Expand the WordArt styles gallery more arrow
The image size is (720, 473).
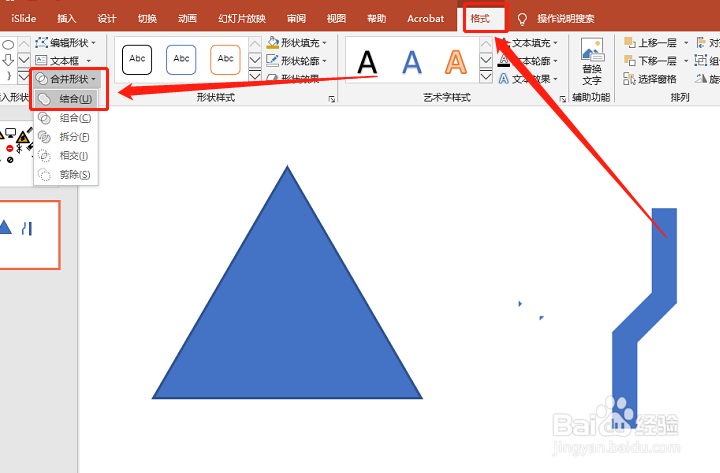(x=486, y=76)
